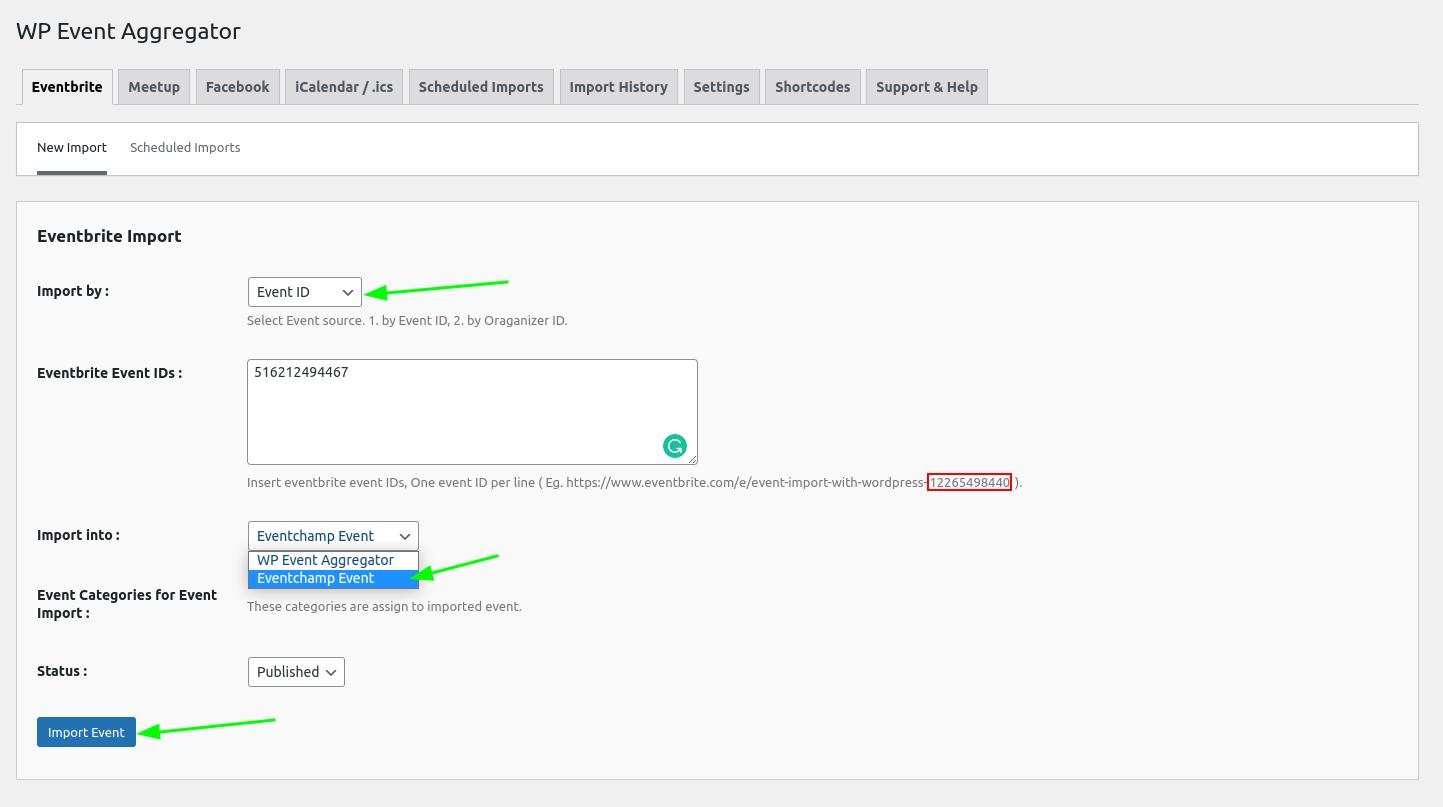The image size is (1443, 807).
Task: Click the Grammarly icon in the textarea
Action: (x=675, y=446)
